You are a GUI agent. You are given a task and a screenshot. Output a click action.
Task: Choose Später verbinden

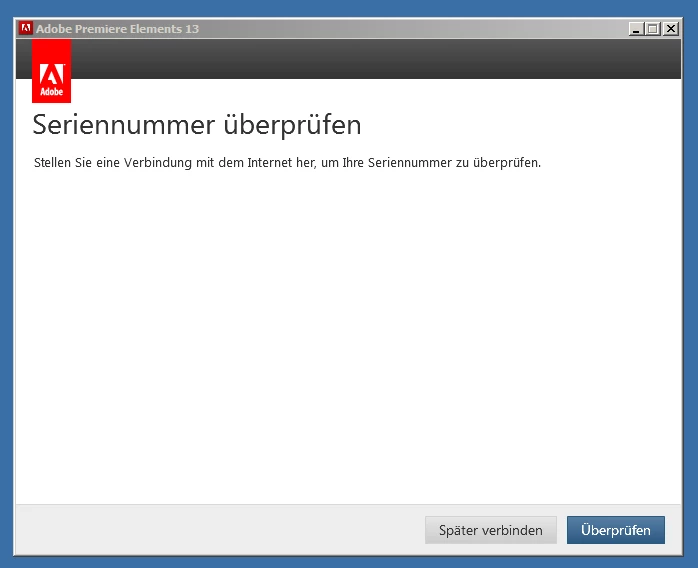pyautogui.click(x=491, y=530)
